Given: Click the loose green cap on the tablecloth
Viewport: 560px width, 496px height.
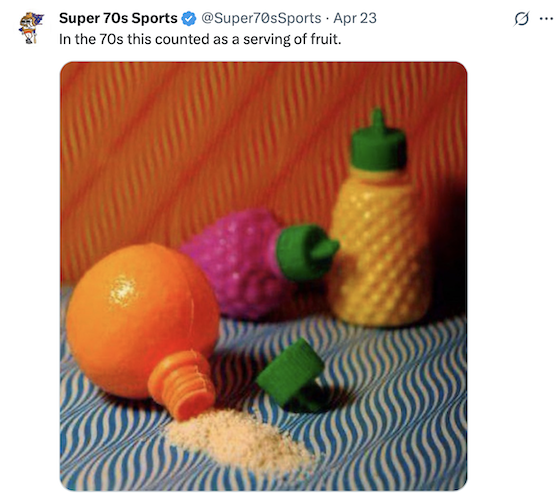Looking at the screenshot, I should coord(292,374).
